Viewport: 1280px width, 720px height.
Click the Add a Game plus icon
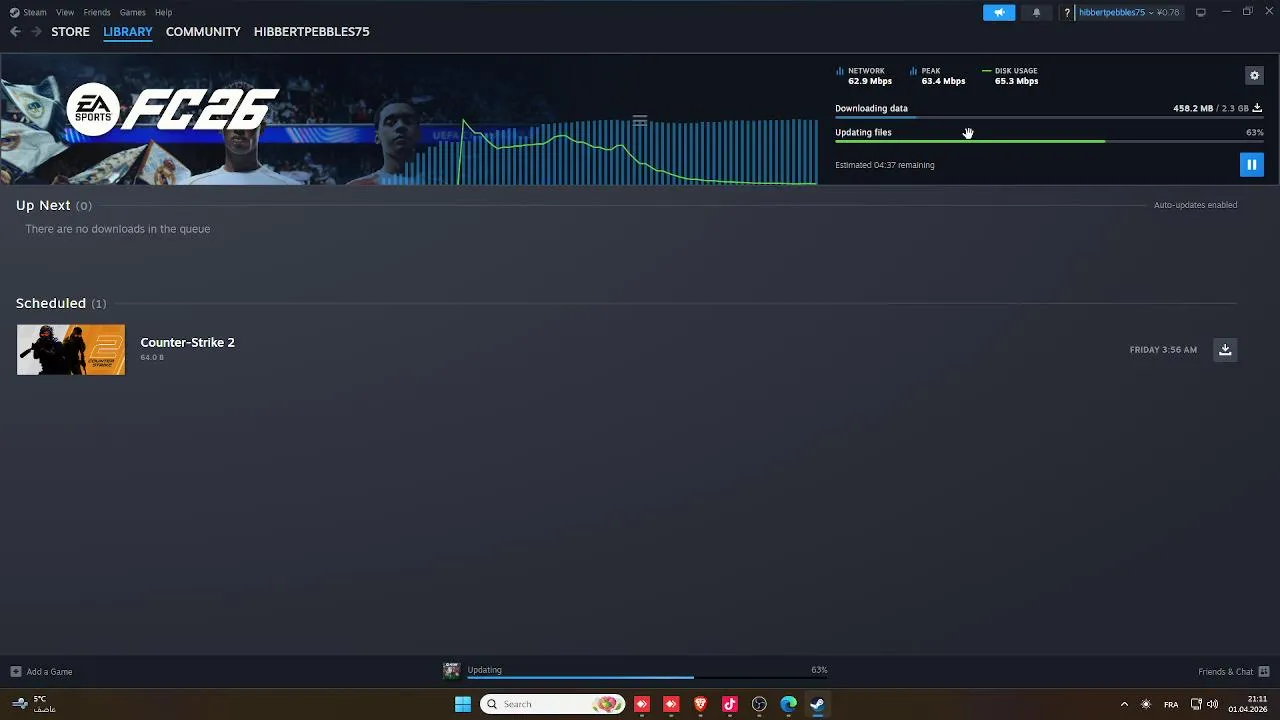click(x=15, y=671)
